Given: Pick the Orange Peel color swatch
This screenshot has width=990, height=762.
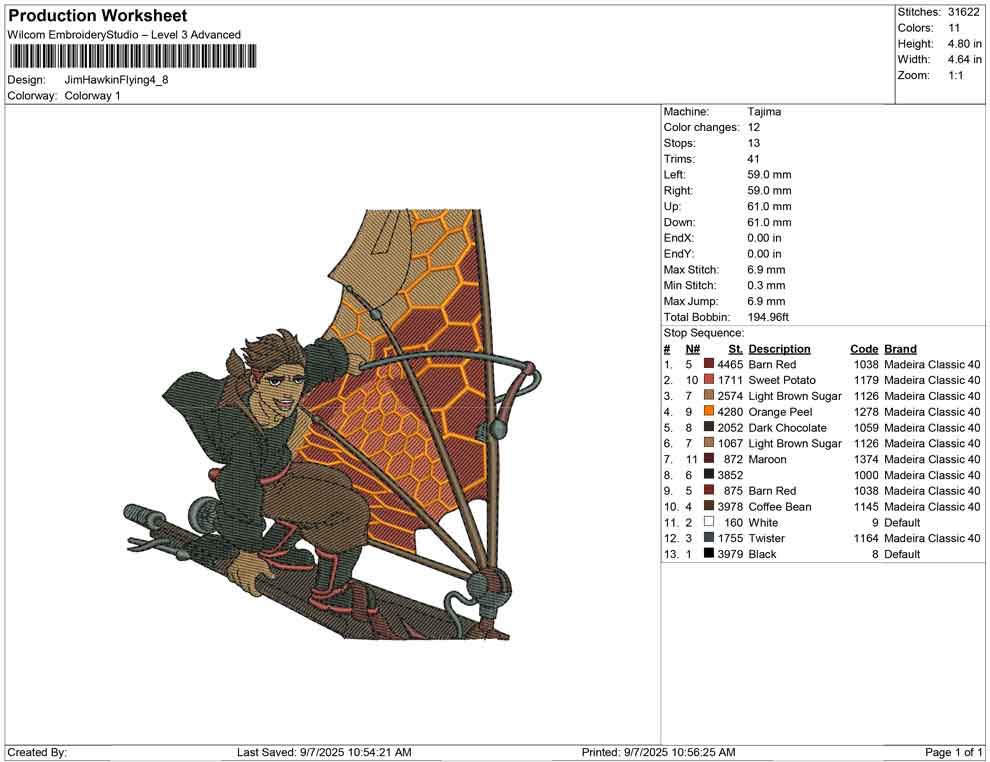Looking at the screenshot, I should click(x=708, y=412).
